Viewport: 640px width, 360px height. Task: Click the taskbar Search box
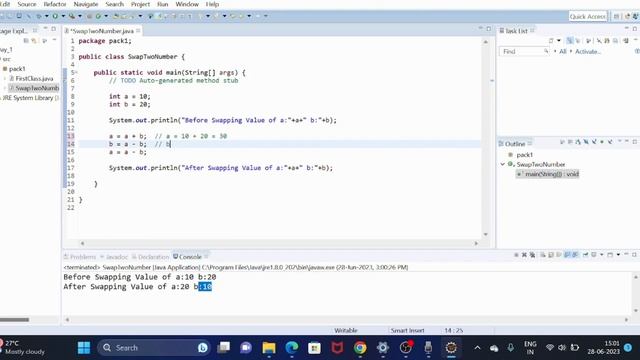click(x=154, y=348)
